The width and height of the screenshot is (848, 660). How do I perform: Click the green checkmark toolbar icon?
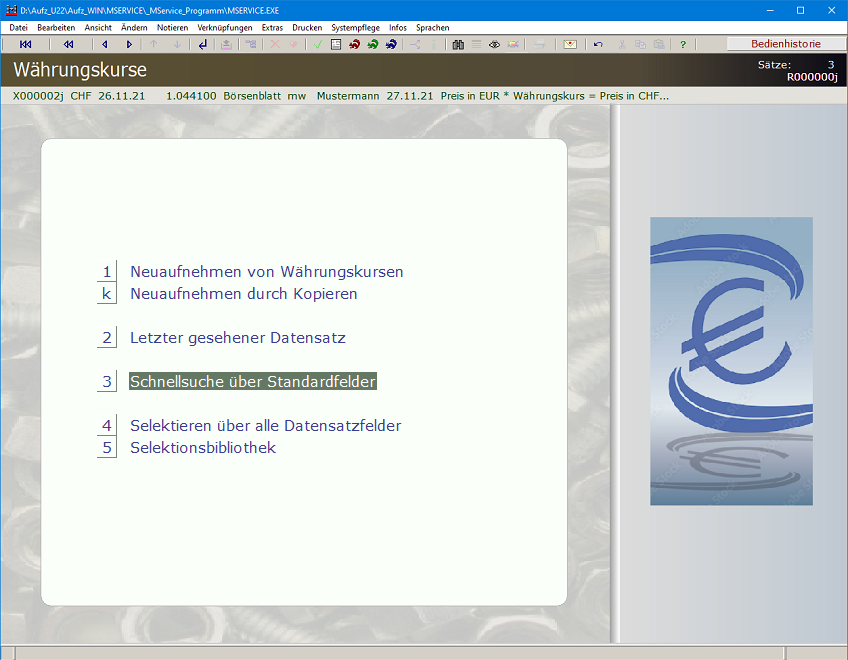pyautogui.click(x=318, y=45)
